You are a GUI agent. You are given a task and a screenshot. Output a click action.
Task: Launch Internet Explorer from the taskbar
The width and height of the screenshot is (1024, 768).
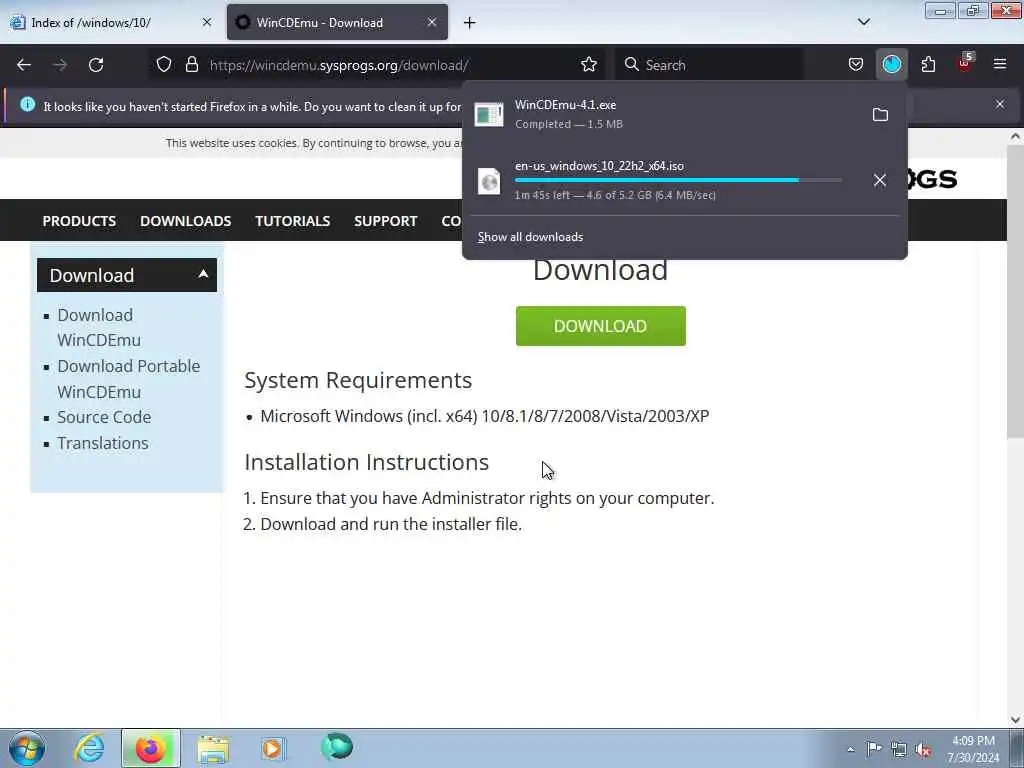(x=89, y=748)
